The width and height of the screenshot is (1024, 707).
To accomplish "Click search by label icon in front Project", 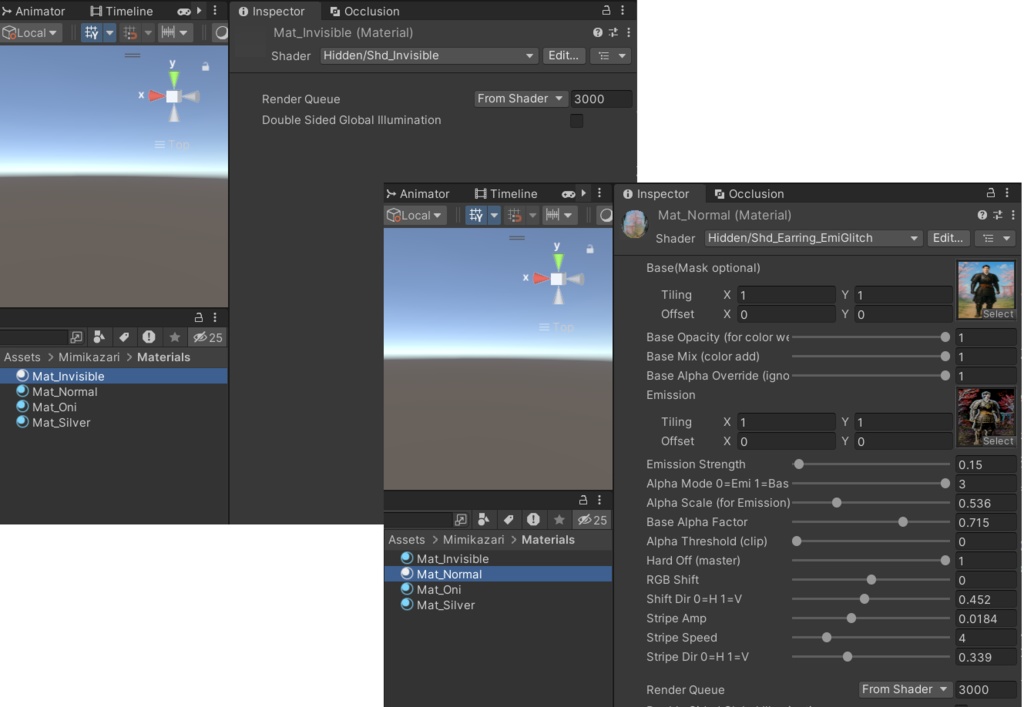I will coord(508,520).
